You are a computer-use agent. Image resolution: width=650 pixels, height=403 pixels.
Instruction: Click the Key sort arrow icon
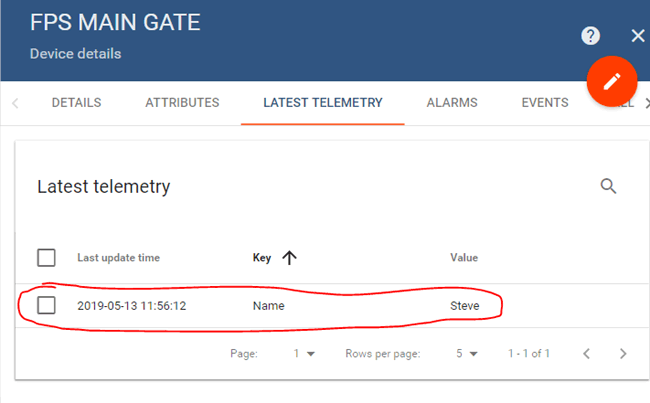[x=290, y=258]
